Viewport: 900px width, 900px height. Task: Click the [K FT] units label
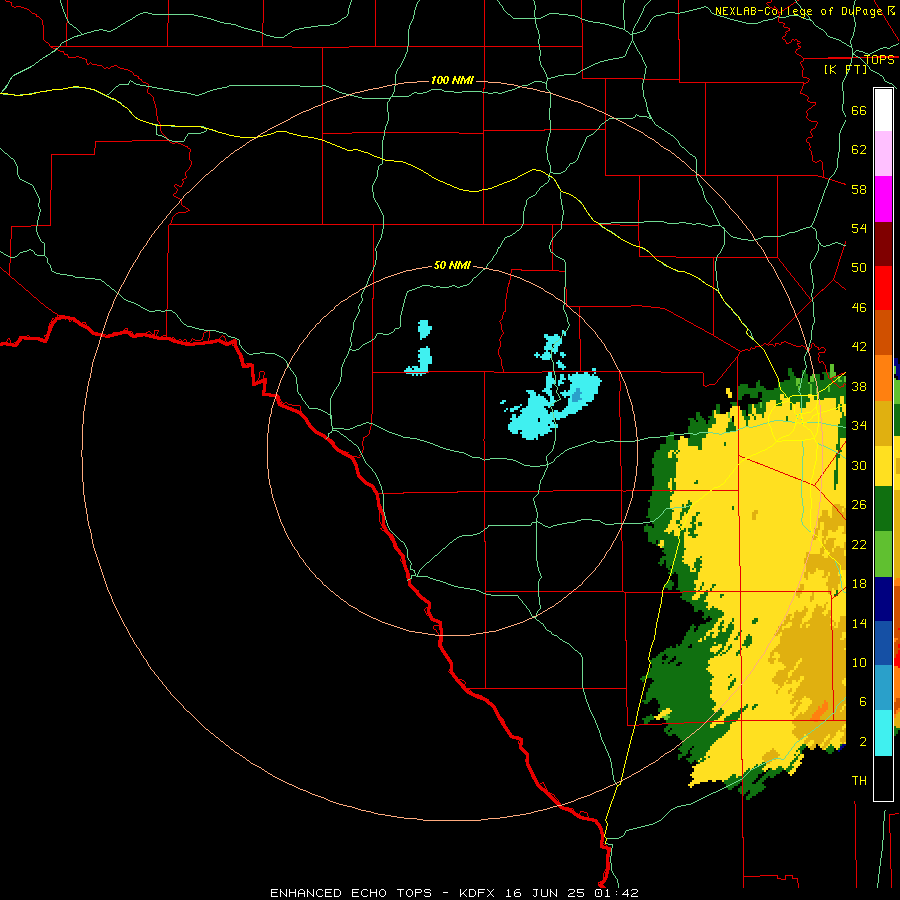coord(846,69)
